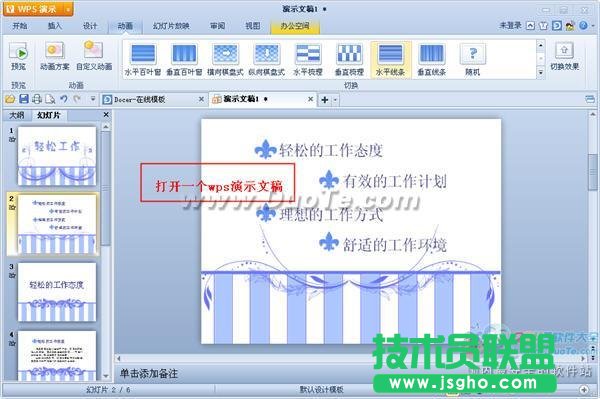The image size is (600, 399).
Task: Select Horizontal Lines (水平线条) transition
Action: click(390, 60)
